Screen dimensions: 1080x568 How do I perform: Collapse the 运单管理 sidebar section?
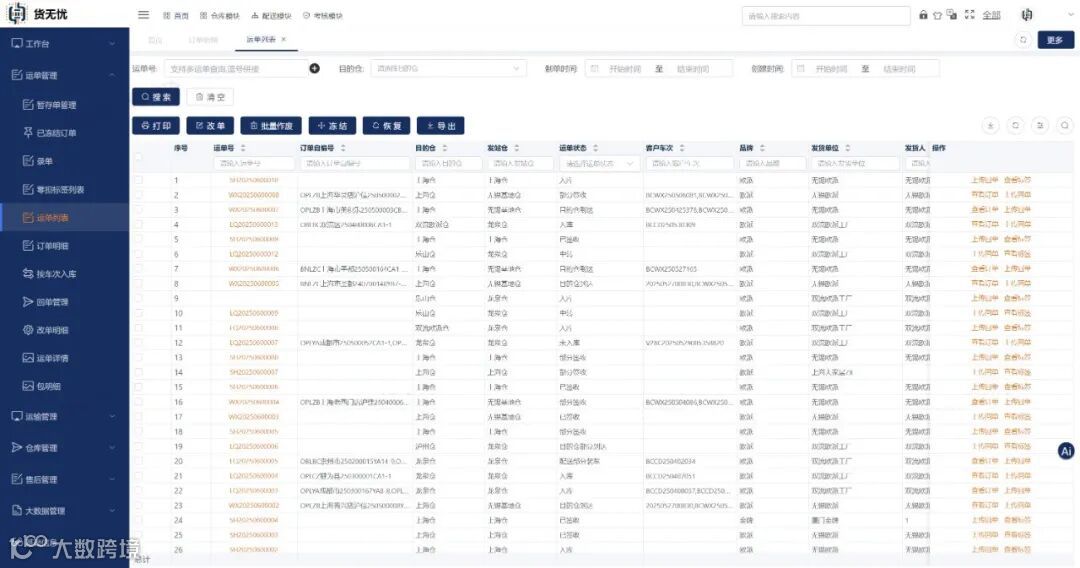[x=64, y=75]
